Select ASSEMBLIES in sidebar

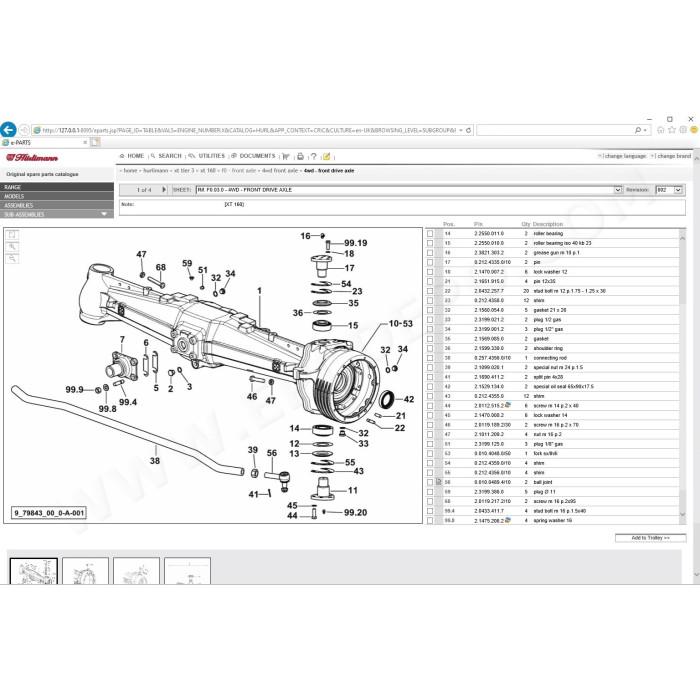[57, 205]
